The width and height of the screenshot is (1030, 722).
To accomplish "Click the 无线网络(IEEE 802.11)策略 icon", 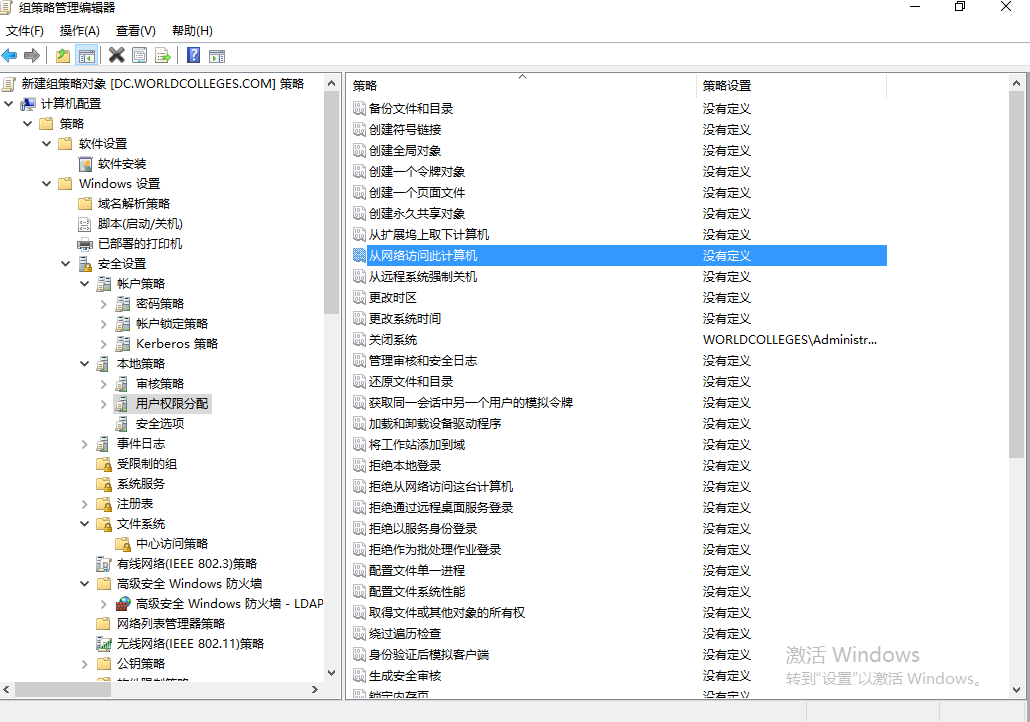I will click(x=104, y=644).
